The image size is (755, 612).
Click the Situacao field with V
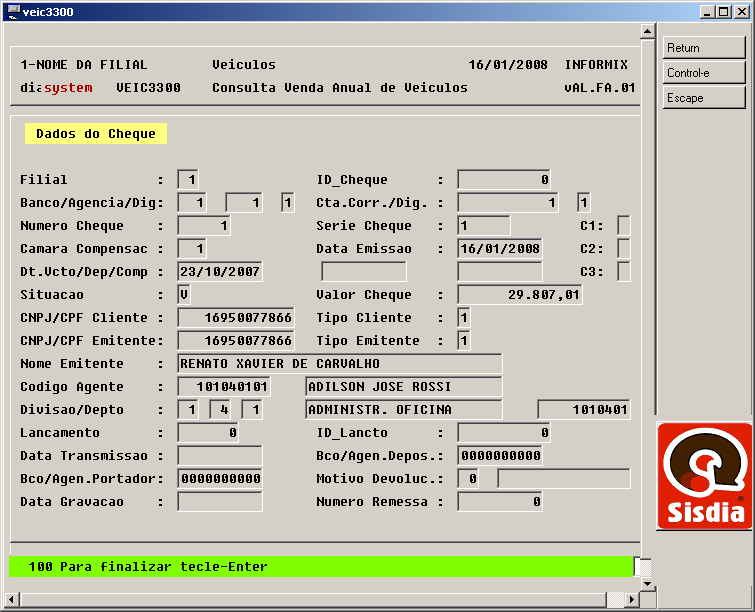pyautogui.click(x=184, y=294)
